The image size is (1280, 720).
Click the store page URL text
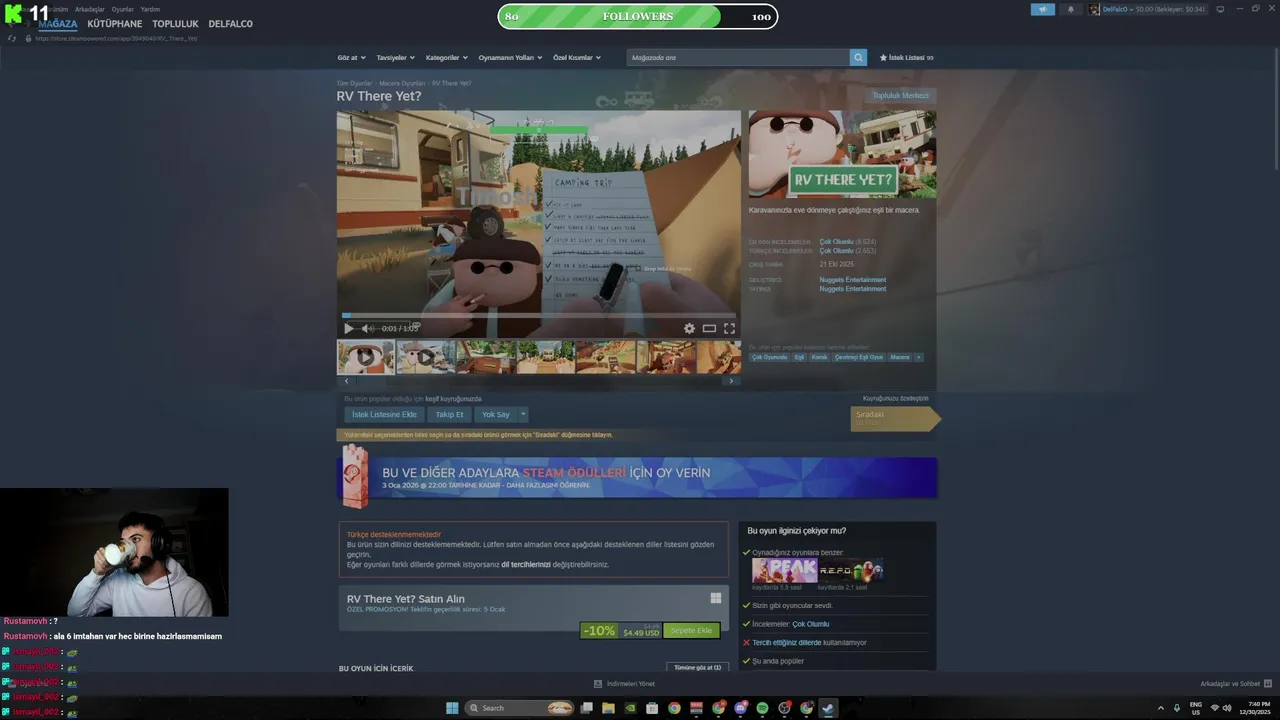[x=116, y=38]
